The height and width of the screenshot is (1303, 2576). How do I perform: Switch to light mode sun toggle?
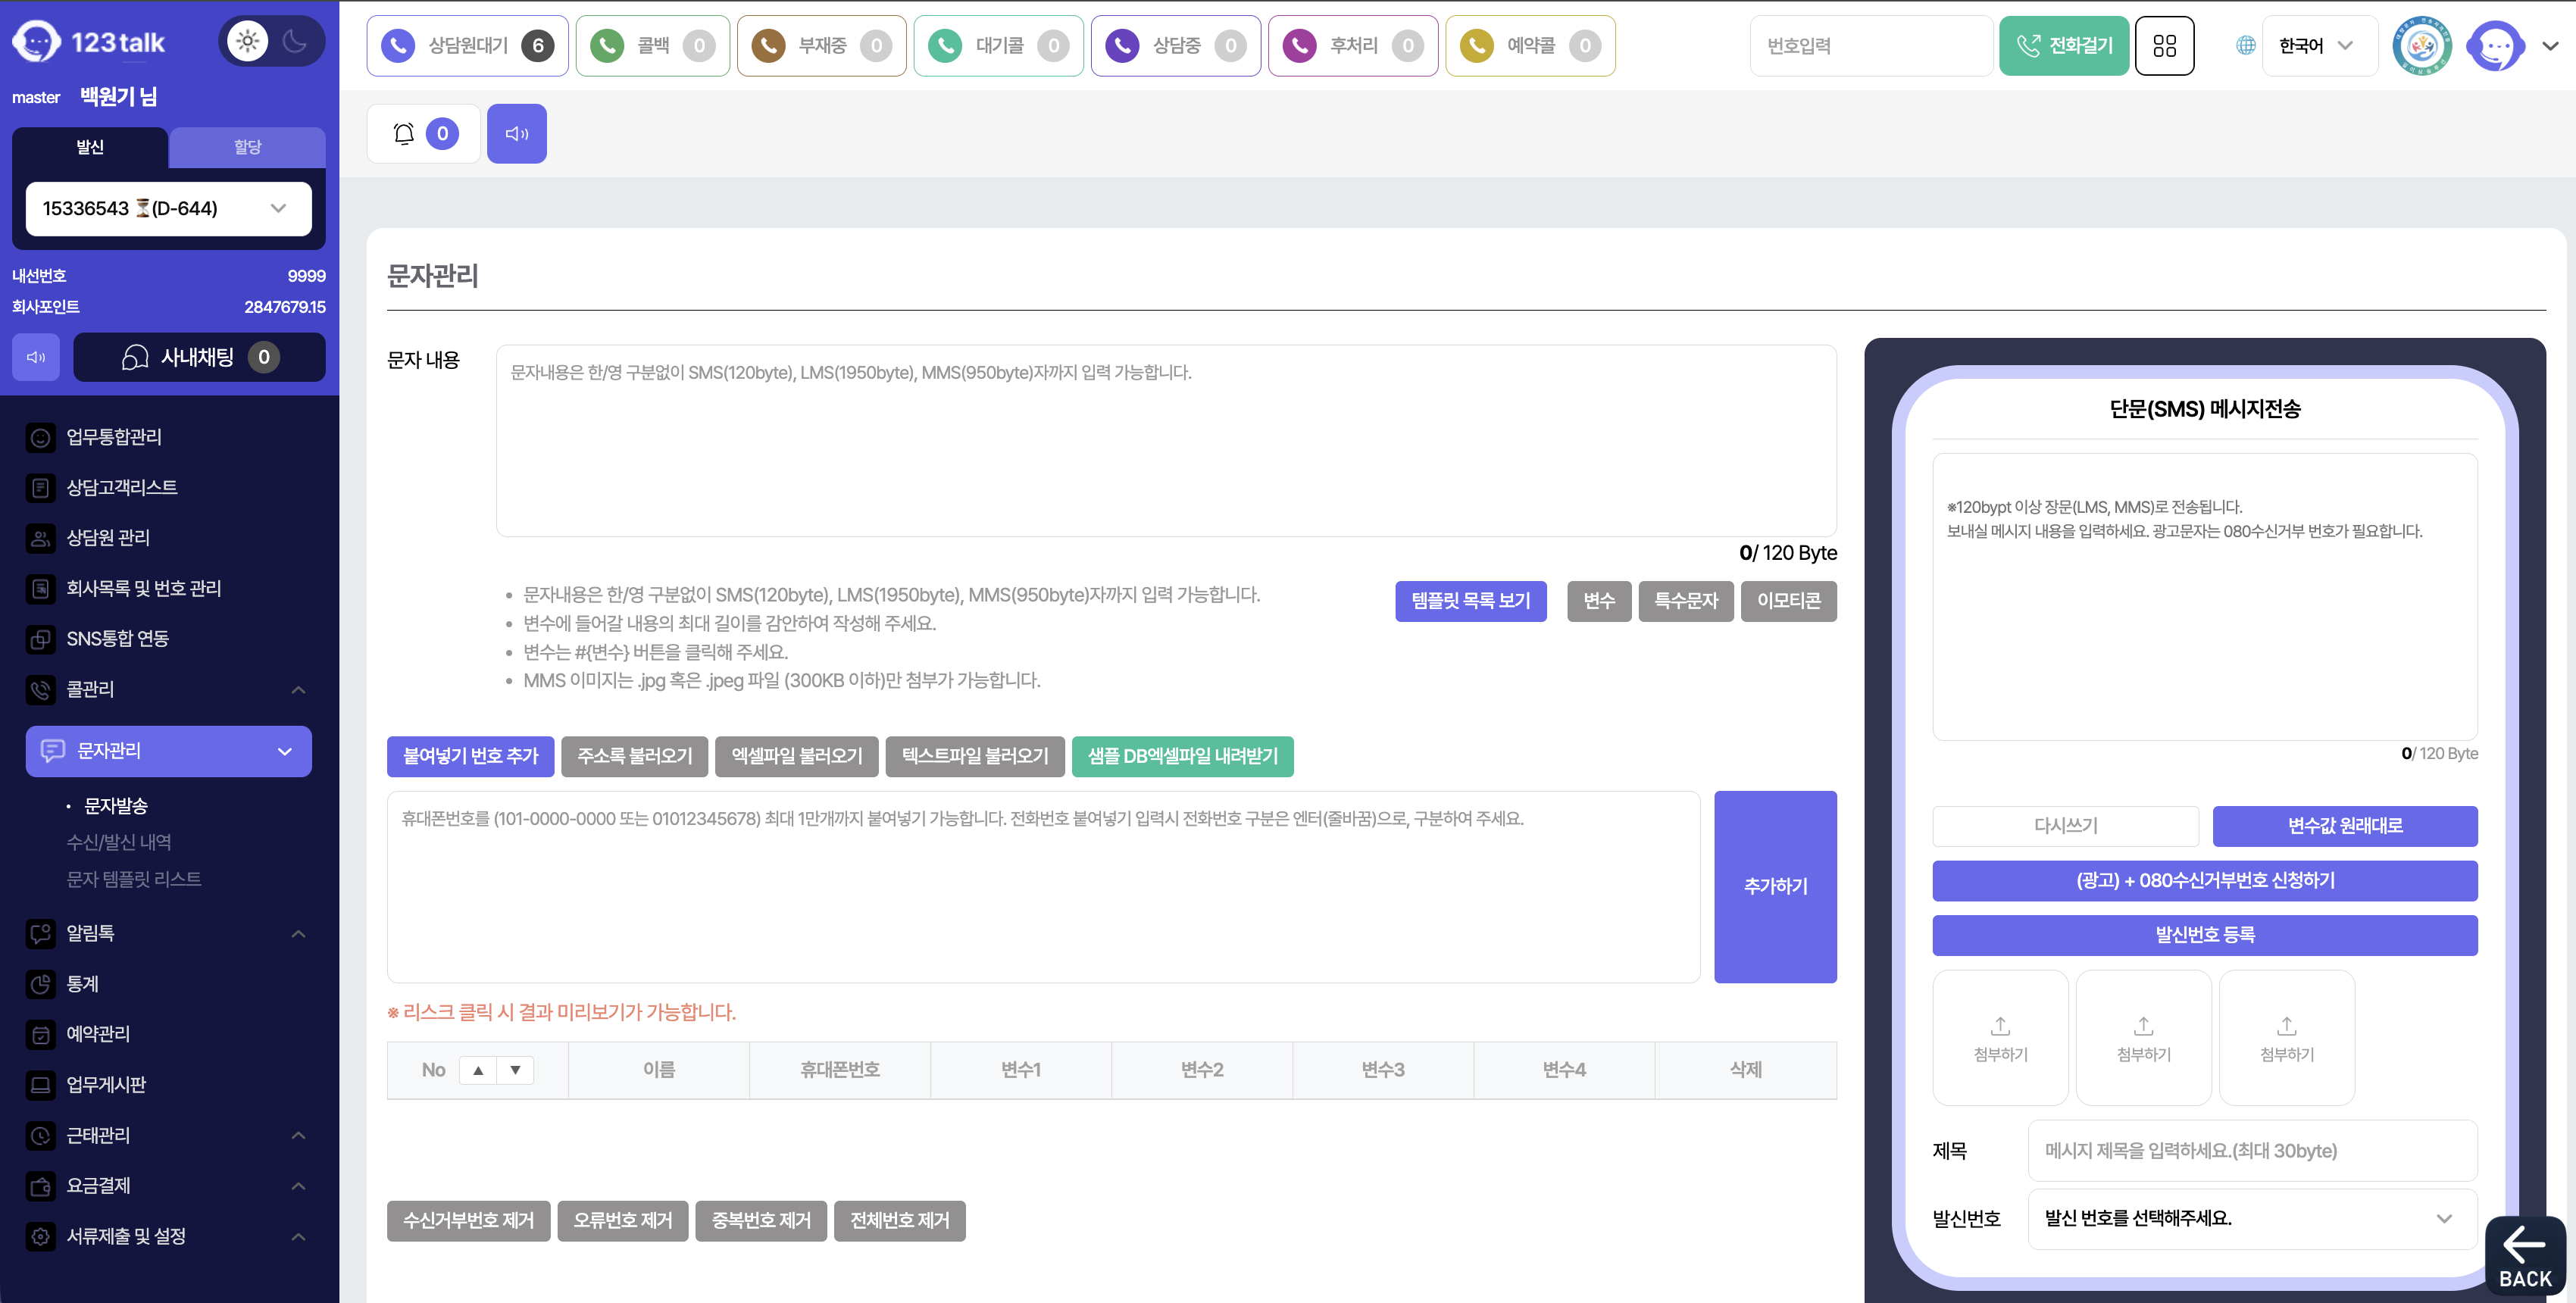point(247,41)
